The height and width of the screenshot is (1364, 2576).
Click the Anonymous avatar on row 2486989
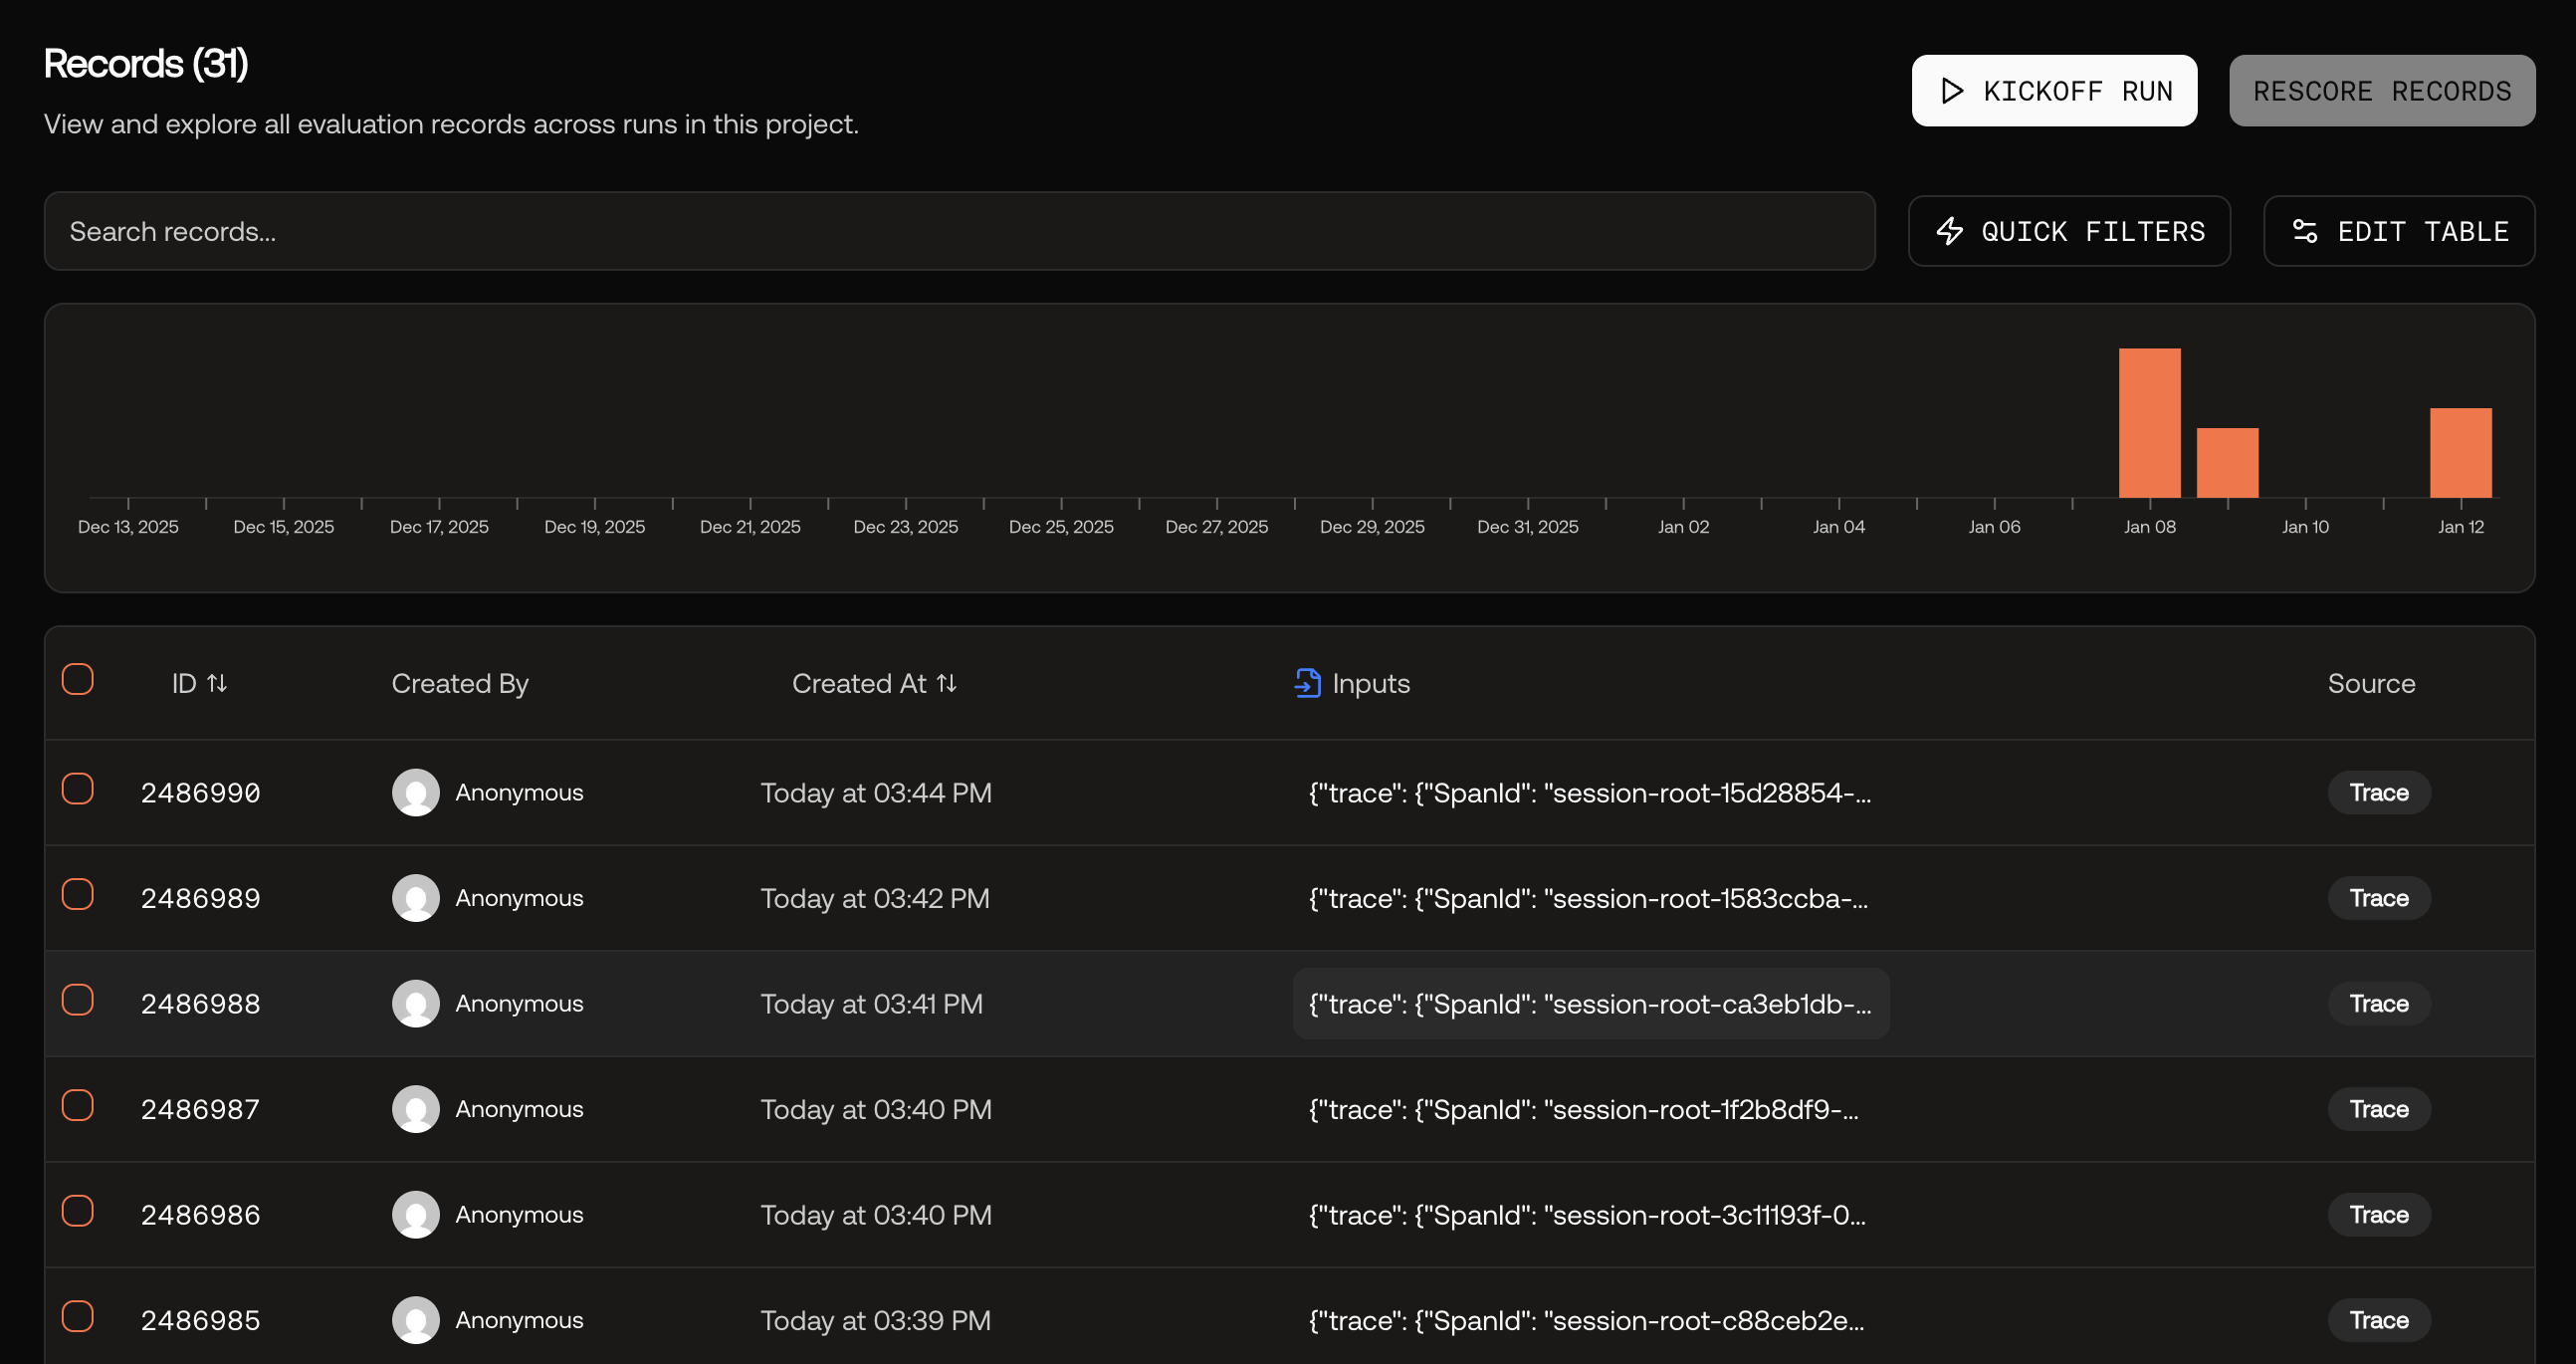click(416, 898)
